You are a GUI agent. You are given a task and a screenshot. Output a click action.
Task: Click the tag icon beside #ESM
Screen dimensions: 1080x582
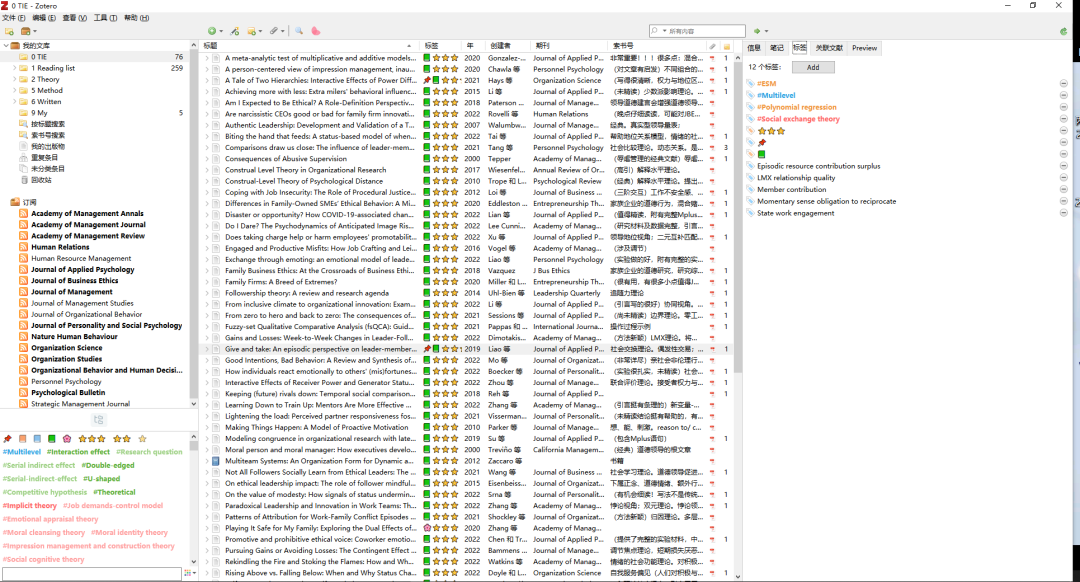[751, 83]
